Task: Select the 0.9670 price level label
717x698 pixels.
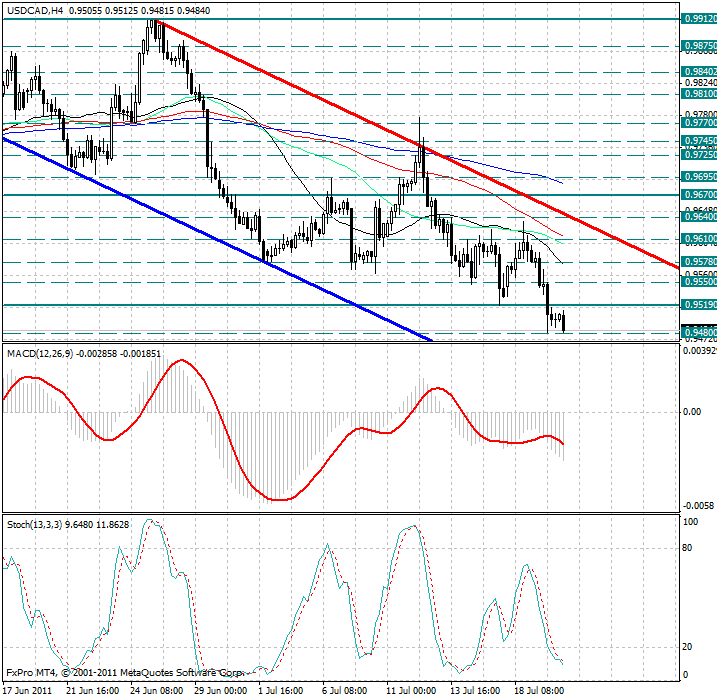Action: pos(699,194)
